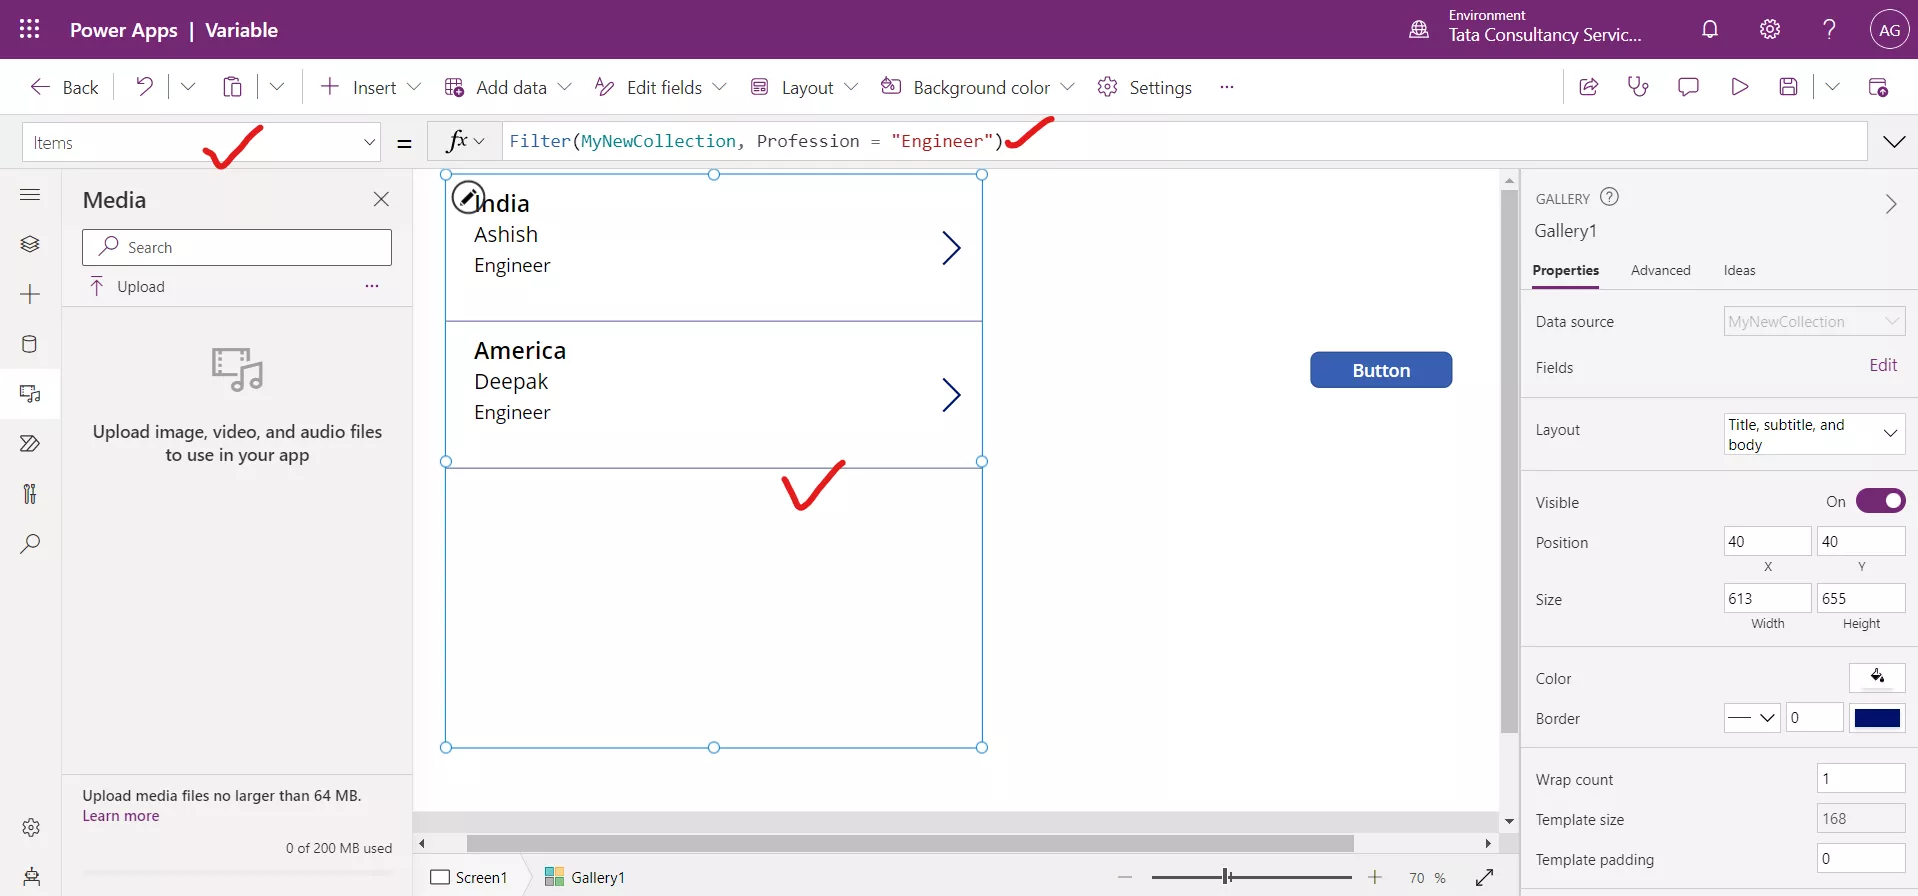Open the Add data menu
This screenshot has height=896, width=1918.
click(508, 87)
